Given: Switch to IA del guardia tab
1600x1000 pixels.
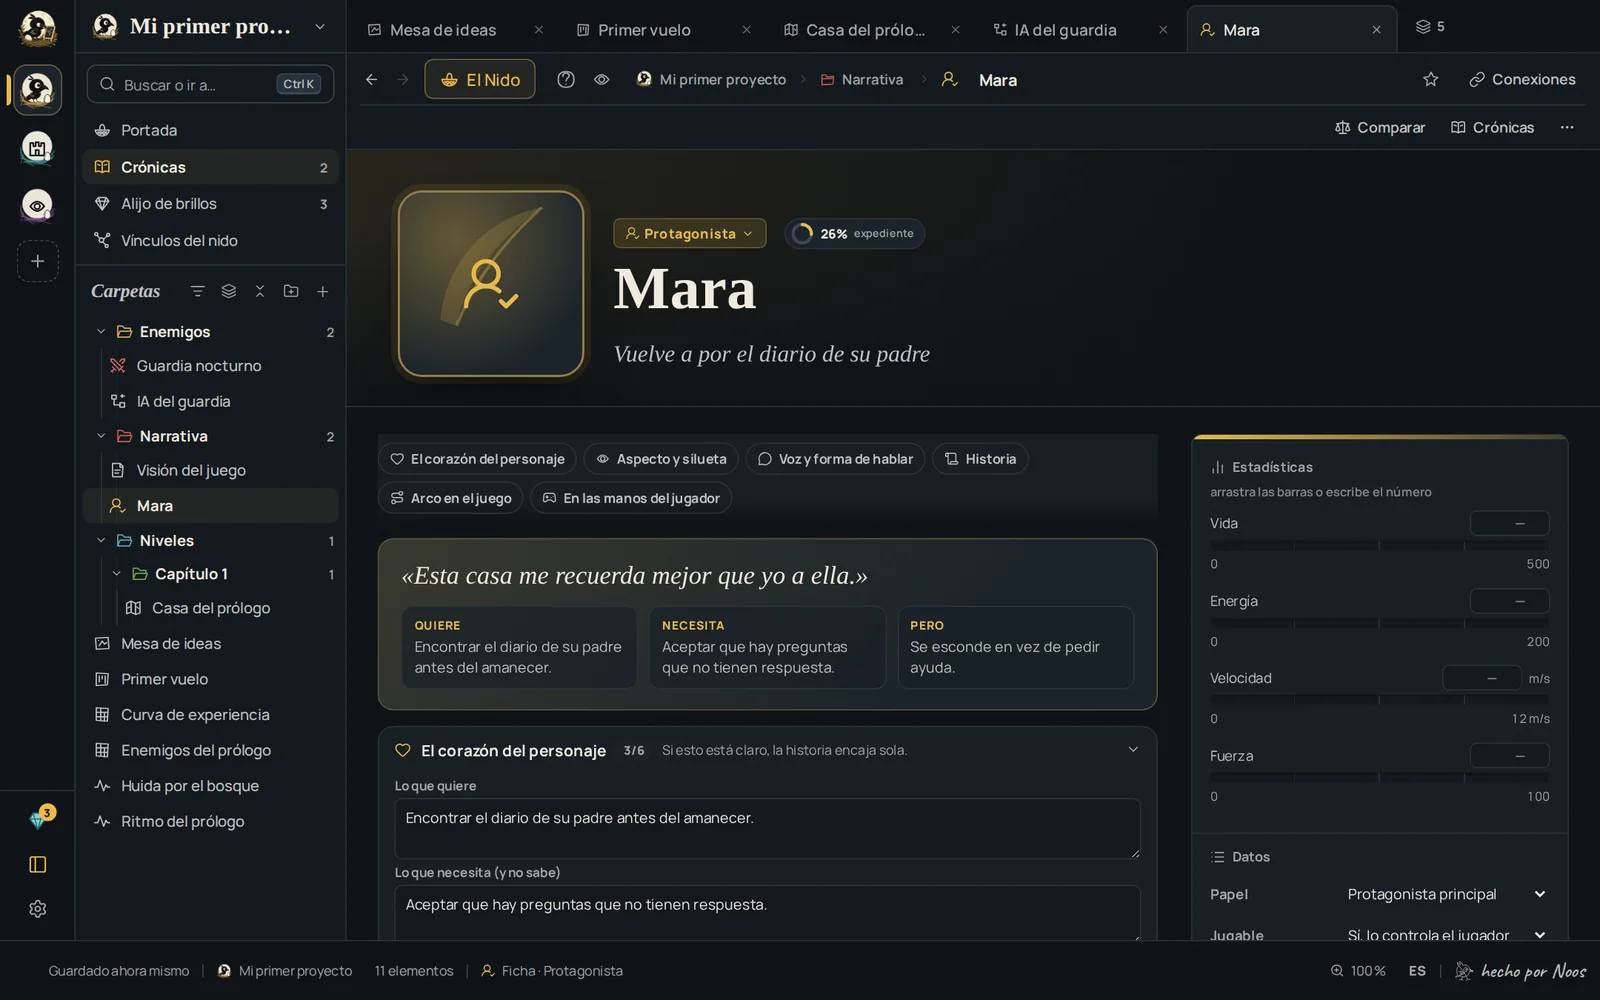Looking at the screenshot, I should click(1065, 30).
